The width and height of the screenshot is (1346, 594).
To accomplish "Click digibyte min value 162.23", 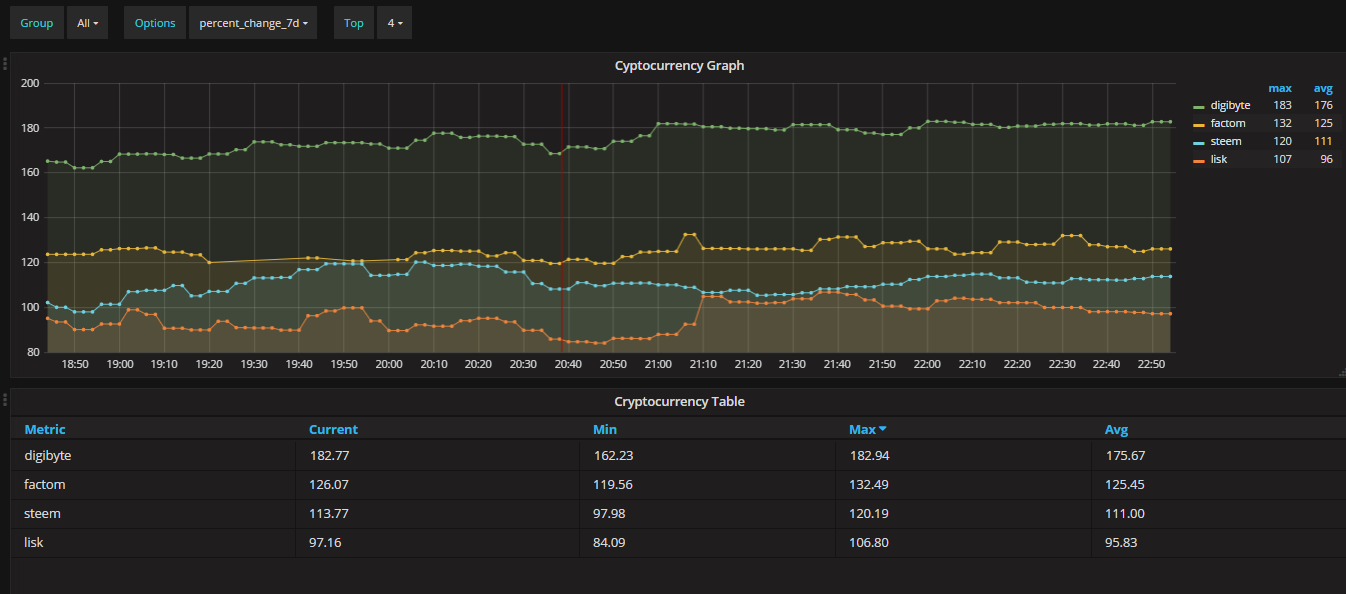I will [x=613, y=455].
